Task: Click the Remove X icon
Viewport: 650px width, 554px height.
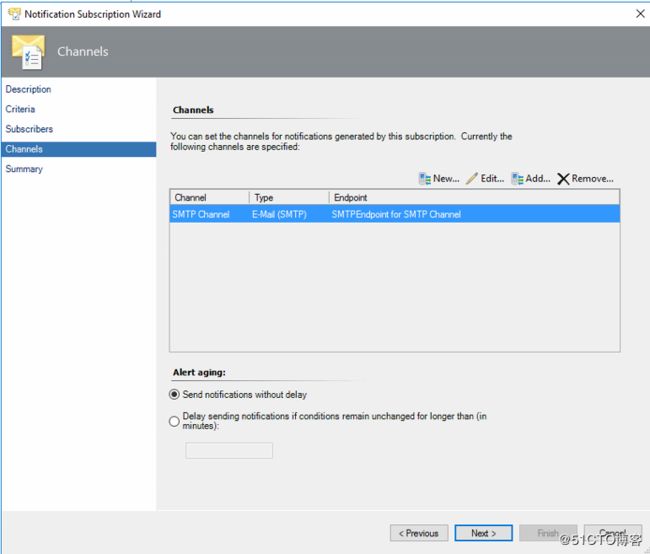Action: pyautogui.click(x=563, y=179)
